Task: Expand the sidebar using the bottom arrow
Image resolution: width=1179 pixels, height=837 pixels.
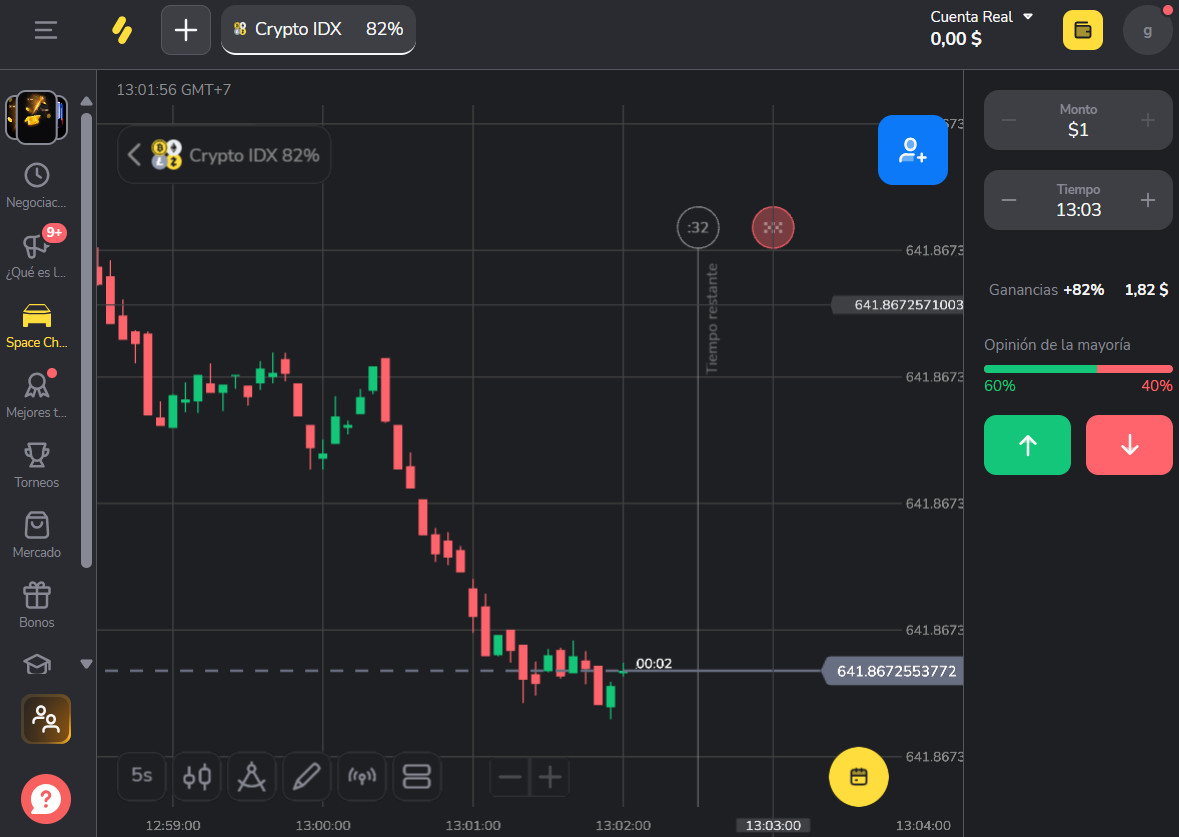Action: pos(86,663)
